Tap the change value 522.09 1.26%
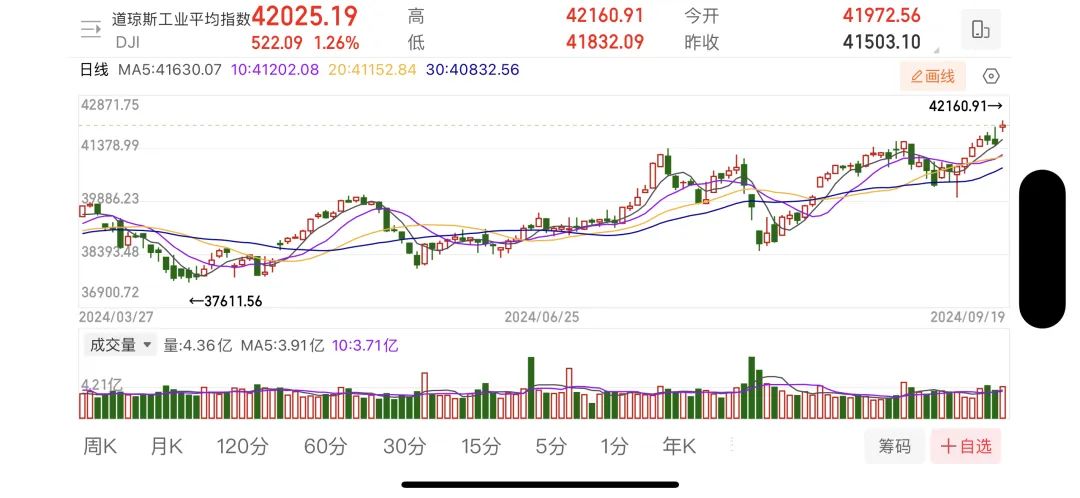This screenshot has width=1080, height=498. 305,43
